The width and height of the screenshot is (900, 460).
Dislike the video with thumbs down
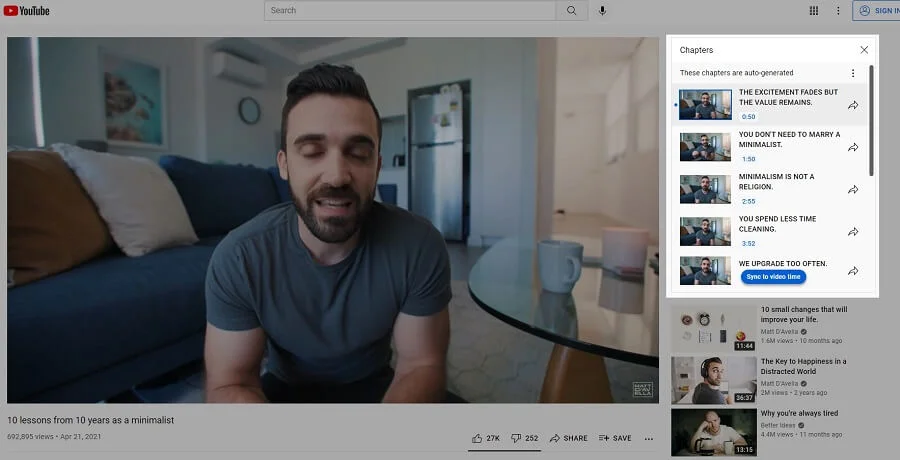[x=524, y=438]
